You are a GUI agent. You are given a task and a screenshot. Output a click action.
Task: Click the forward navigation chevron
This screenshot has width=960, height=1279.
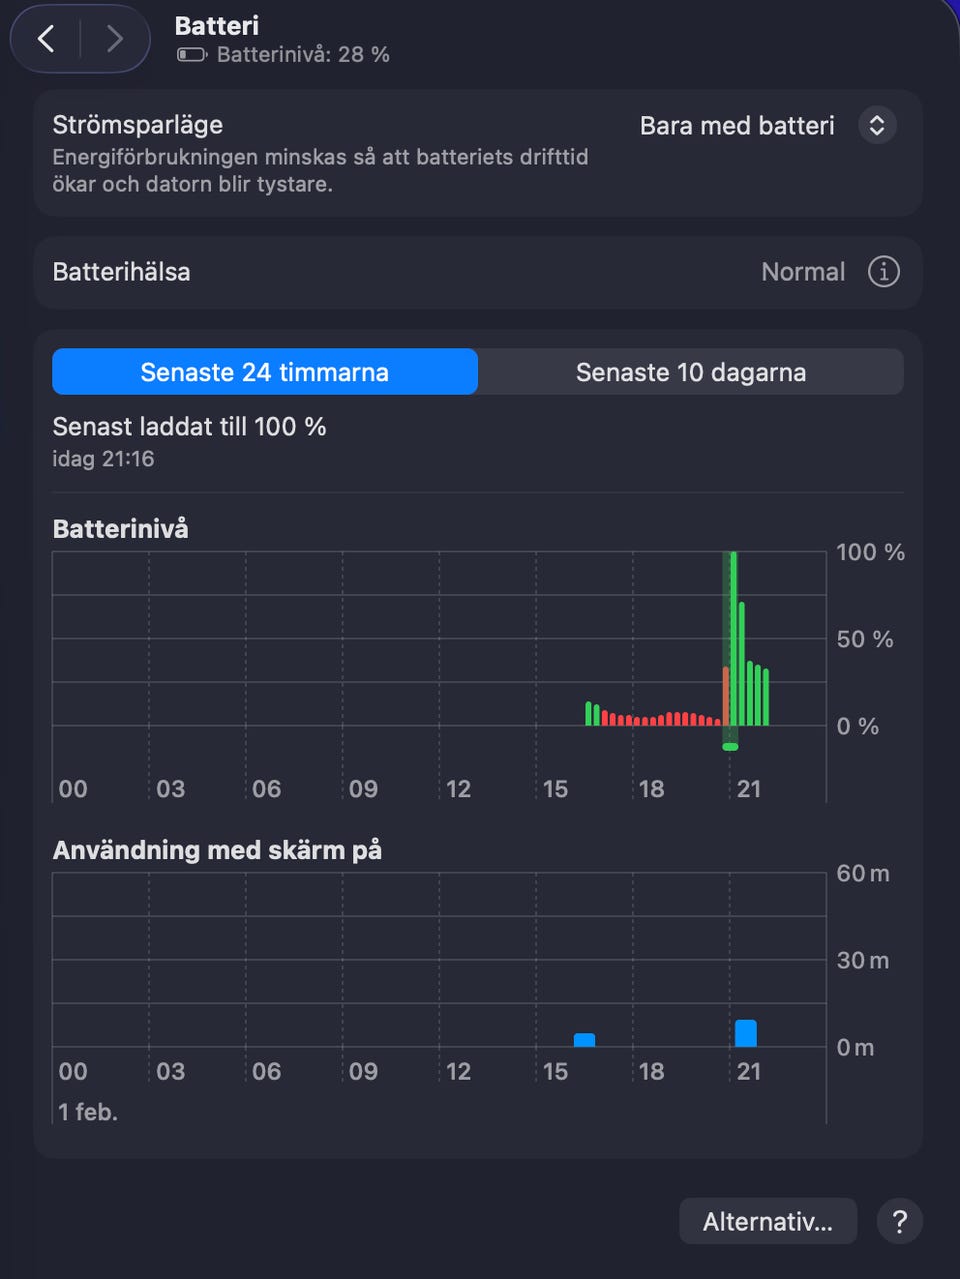114,39
